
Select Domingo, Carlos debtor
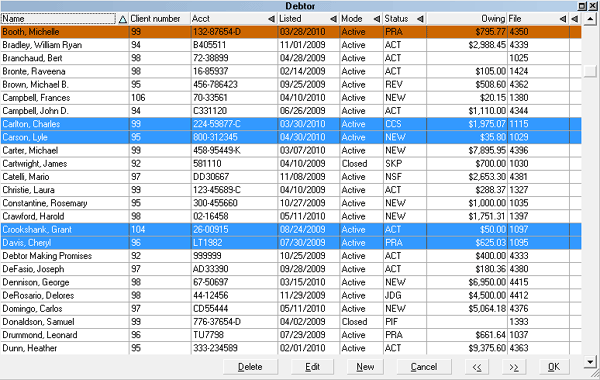click(291, 309)
